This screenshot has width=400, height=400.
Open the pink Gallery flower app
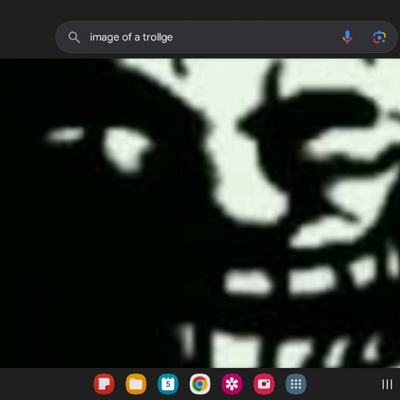click(x=232, y=384)
